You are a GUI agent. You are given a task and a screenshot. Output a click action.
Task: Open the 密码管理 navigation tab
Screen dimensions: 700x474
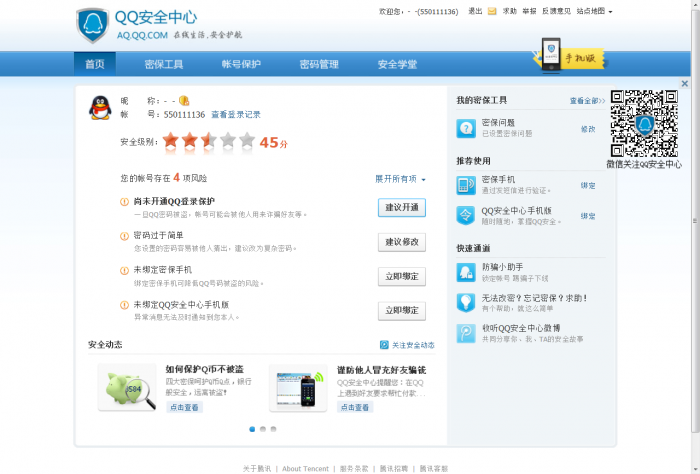pyautogui.click(x=319, y=64)
